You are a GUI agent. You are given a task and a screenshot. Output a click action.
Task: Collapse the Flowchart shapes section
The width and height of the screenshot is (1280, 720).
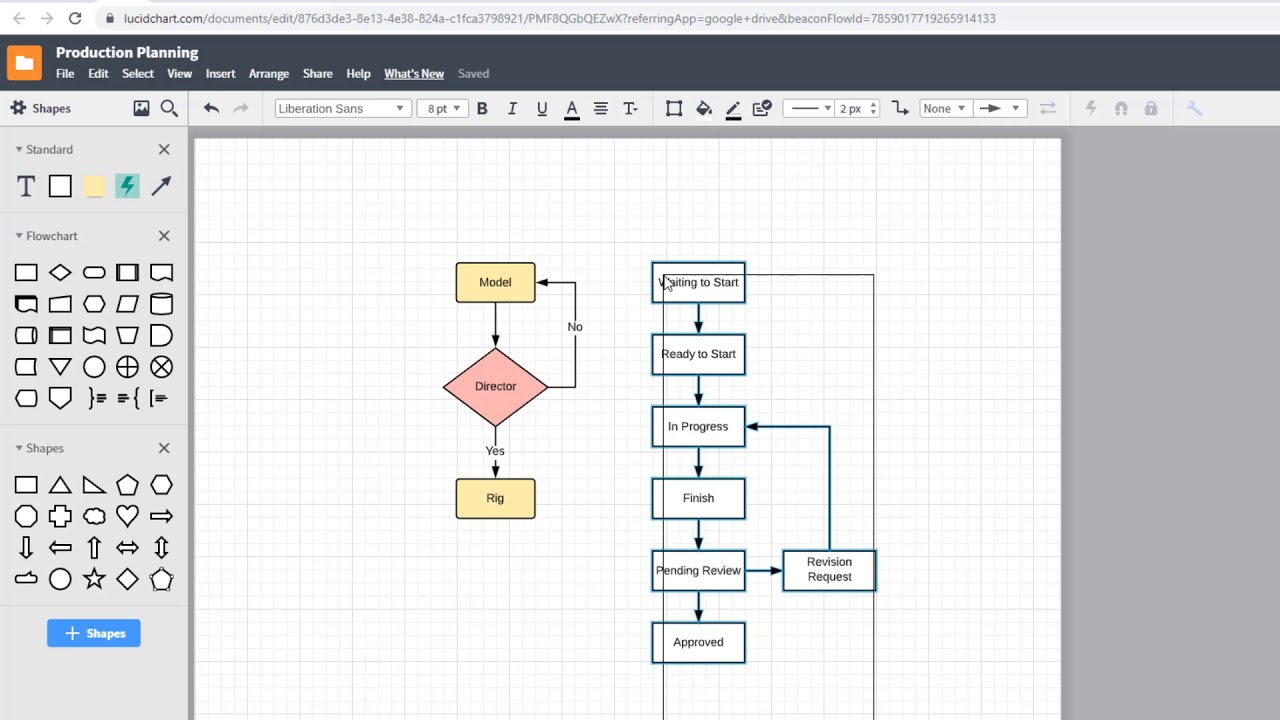[x=18, y=236]
